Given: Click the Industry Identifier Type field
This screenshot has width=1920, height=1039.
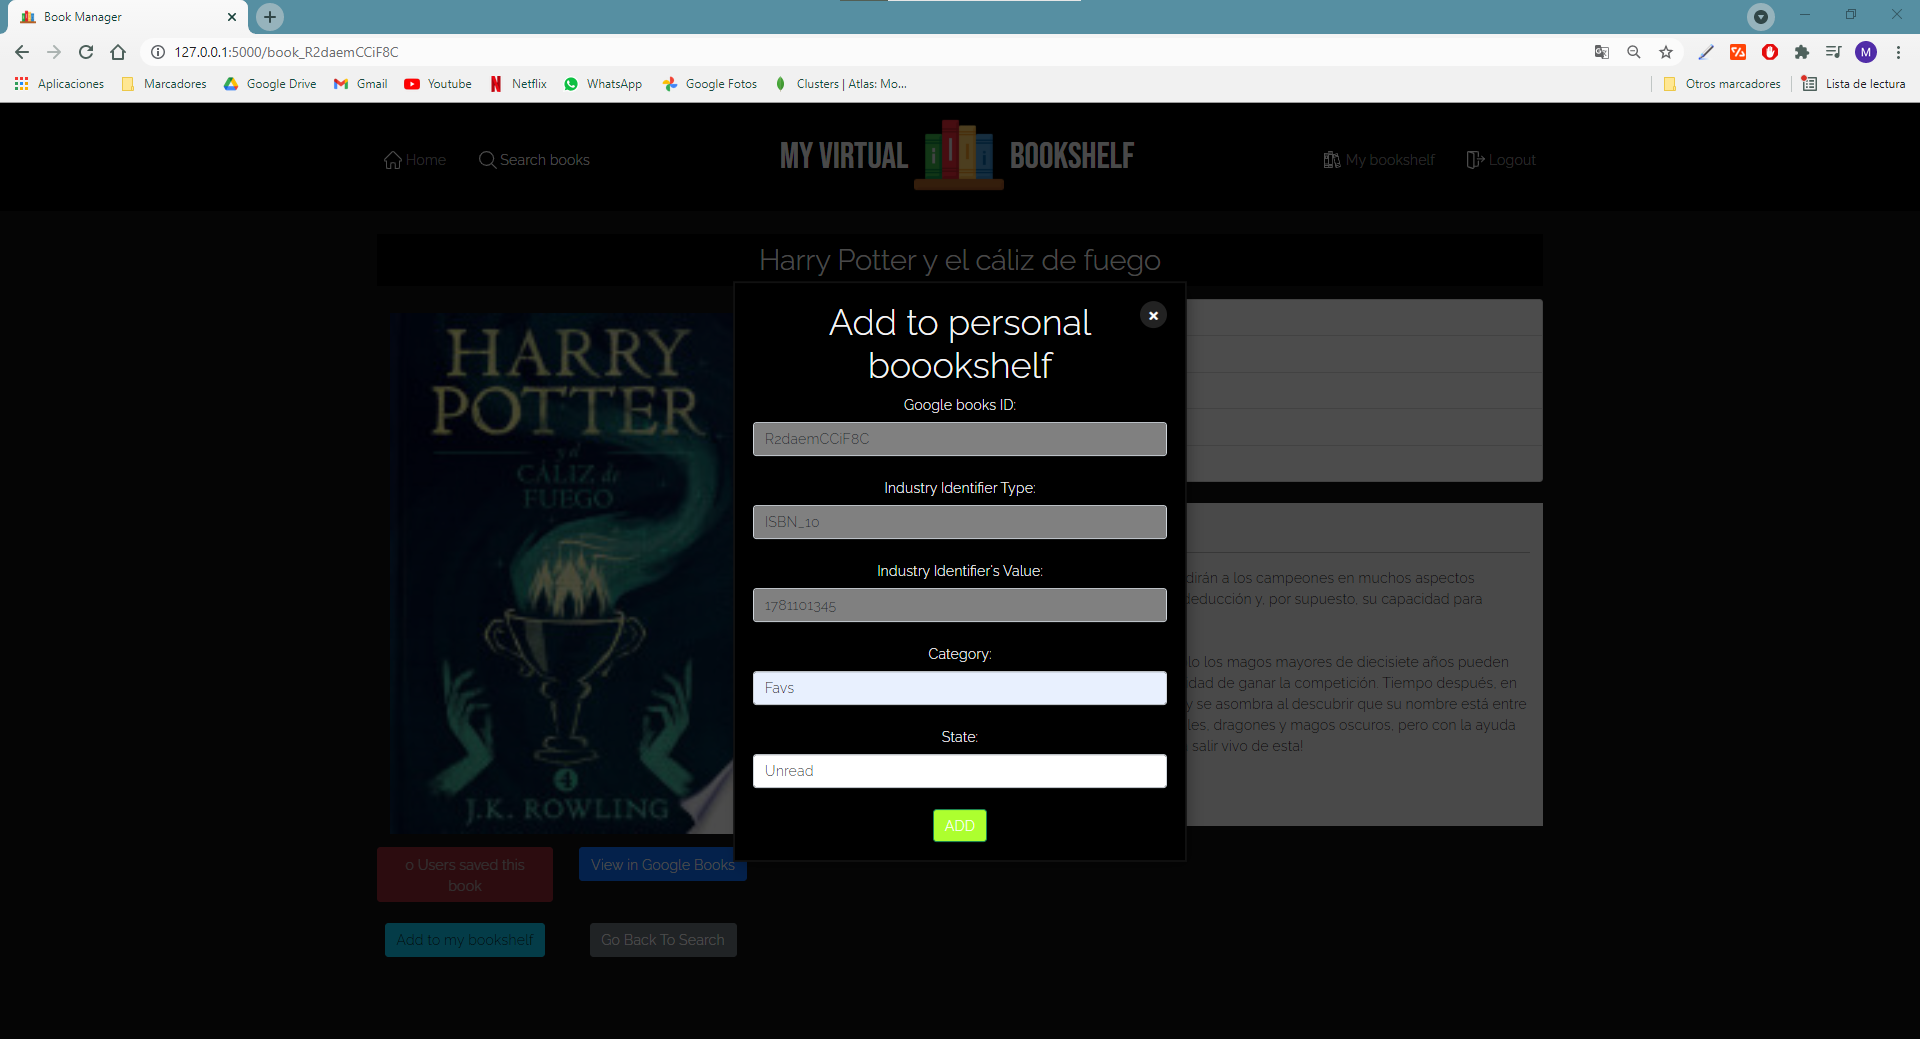Looking at the screenshot, I should [960, 522].
